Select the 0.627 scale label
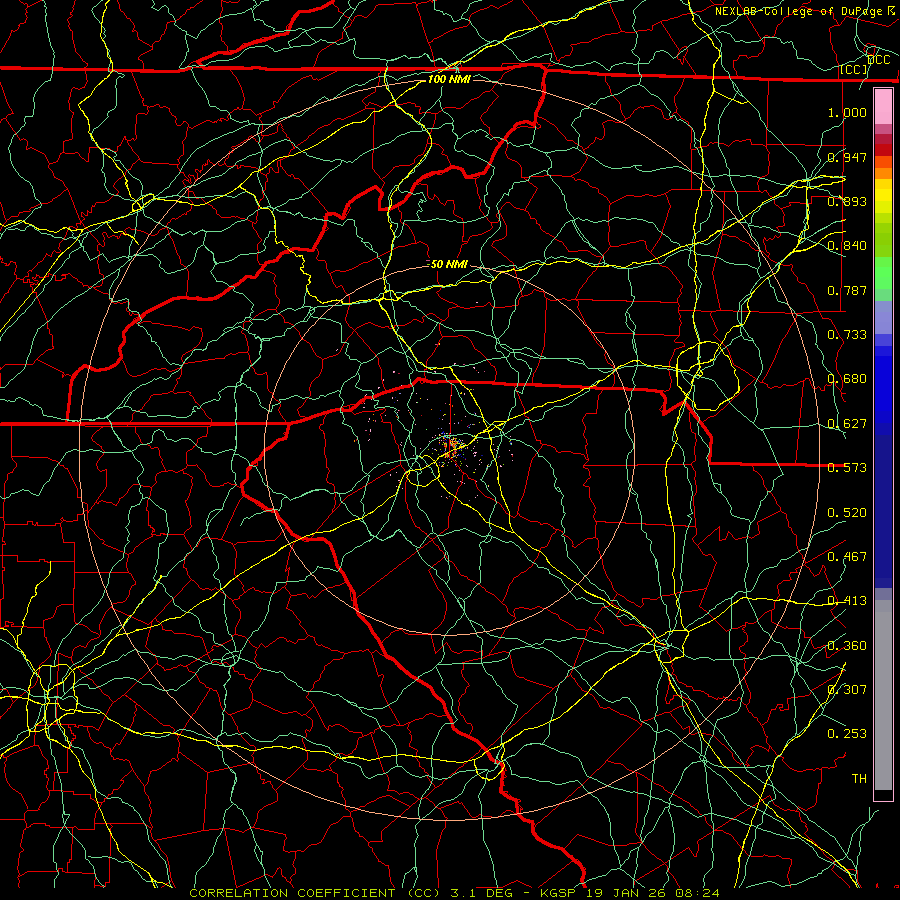900x900 pixels. (x=847, y=424)
